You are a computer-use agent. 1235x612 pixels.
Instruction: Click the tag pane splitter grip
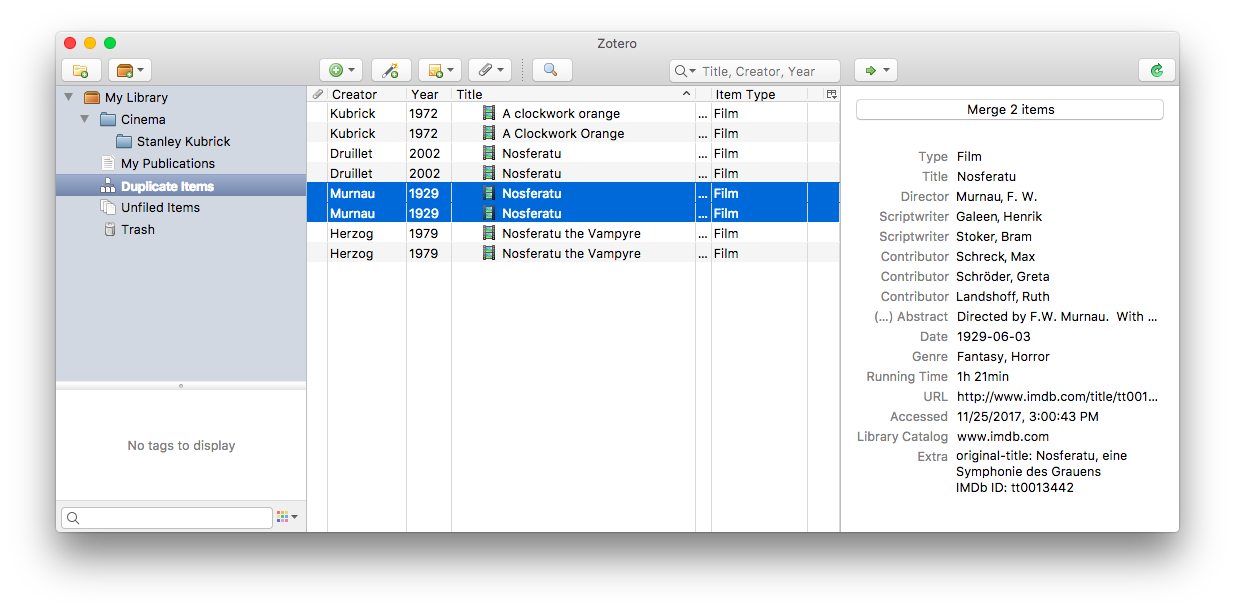coord(181,385)
